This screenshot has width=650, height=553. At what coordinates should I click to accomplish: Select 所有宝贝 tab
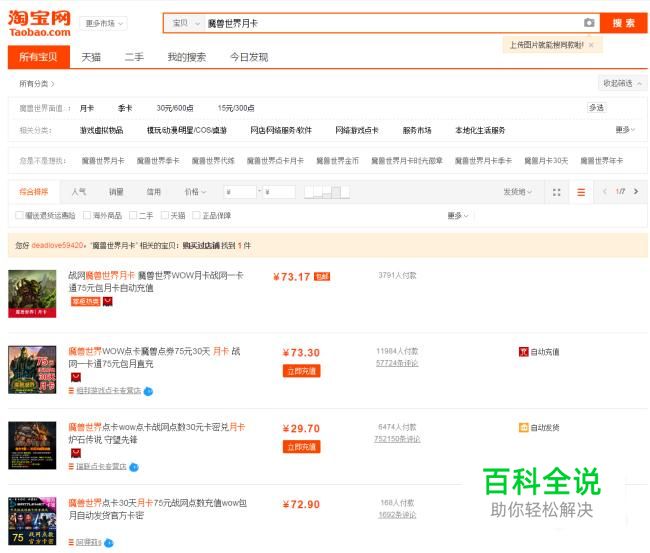tap(39, 57)
